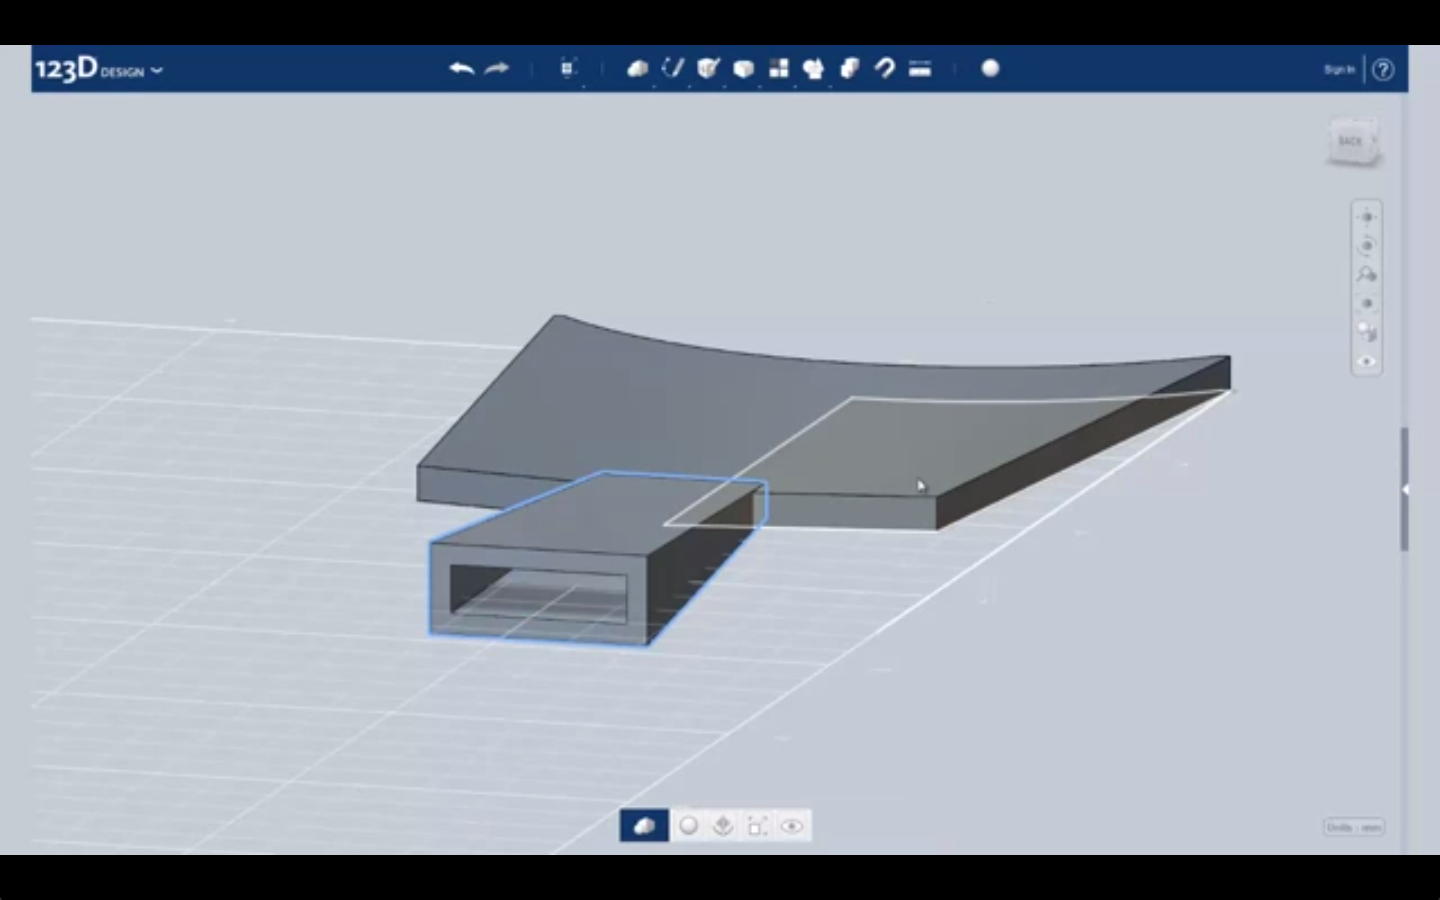Image resolution: width=1440 pixels, height=900 pixels.
Task: Click scale icon in bottom context toolbar
Action: pyautogui.click(x=757, y=826)
